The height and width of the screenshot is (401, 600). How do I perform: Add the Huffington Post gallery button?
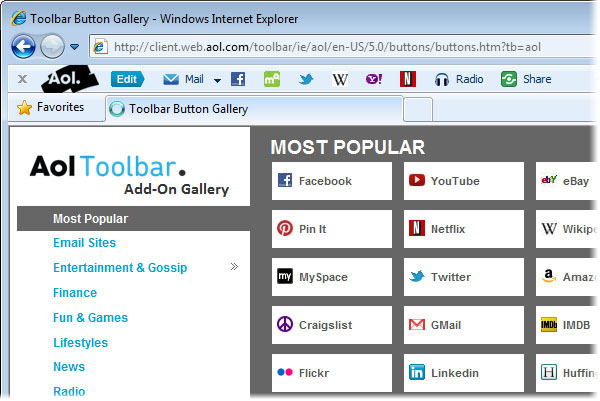pos(566,373)
